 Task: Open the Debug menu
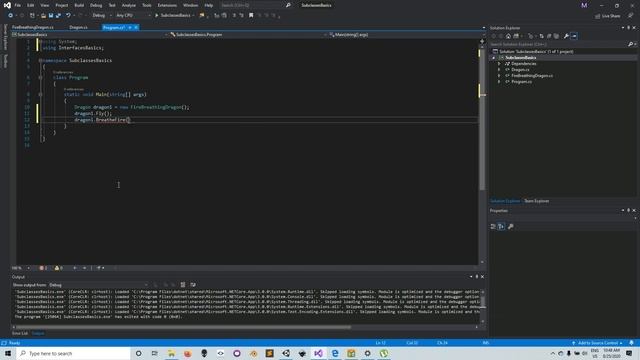point(96,5)
